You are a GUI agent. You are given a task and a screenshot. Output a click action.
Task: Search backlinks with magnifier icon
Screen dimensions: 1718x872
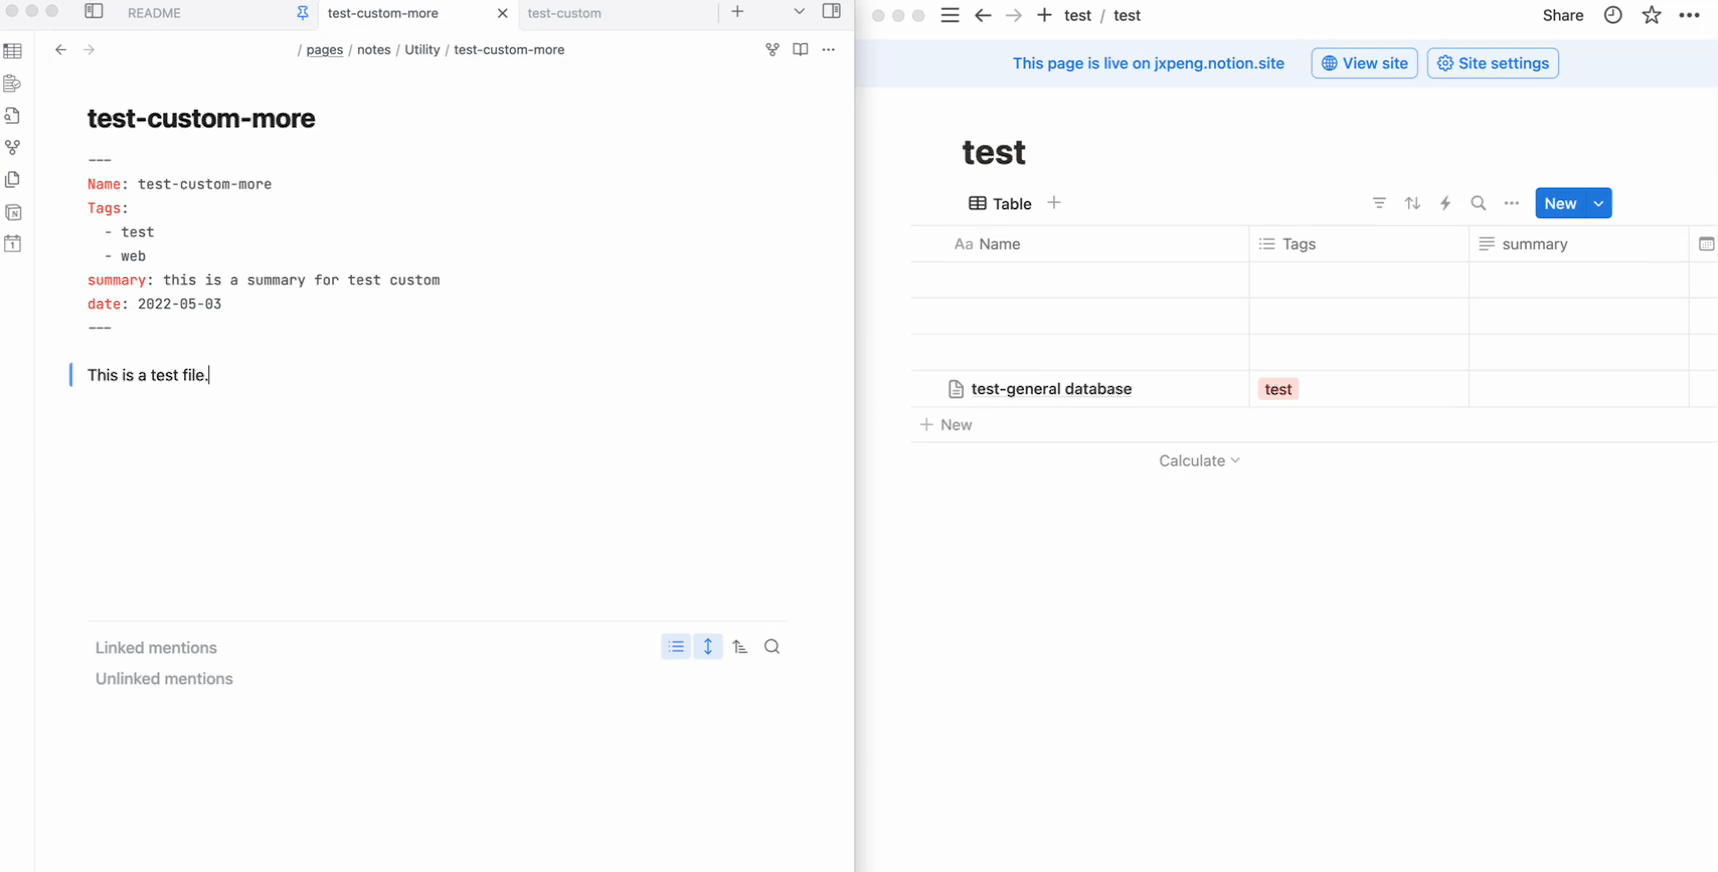coord(772,647)
